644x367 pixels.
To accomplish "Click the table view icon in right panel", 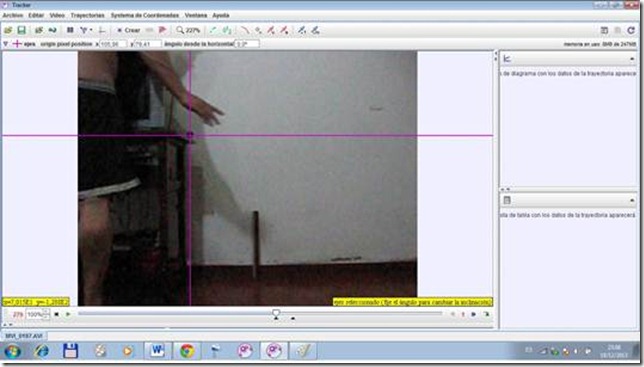I will [507, 200].
